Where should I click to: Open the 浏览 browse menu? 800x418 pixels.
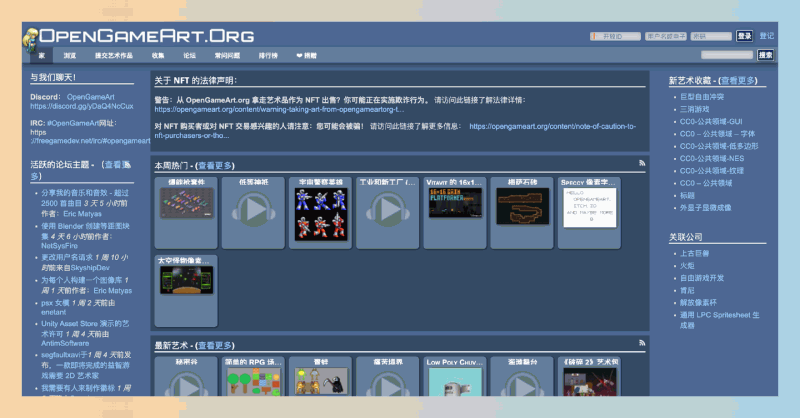70,56
